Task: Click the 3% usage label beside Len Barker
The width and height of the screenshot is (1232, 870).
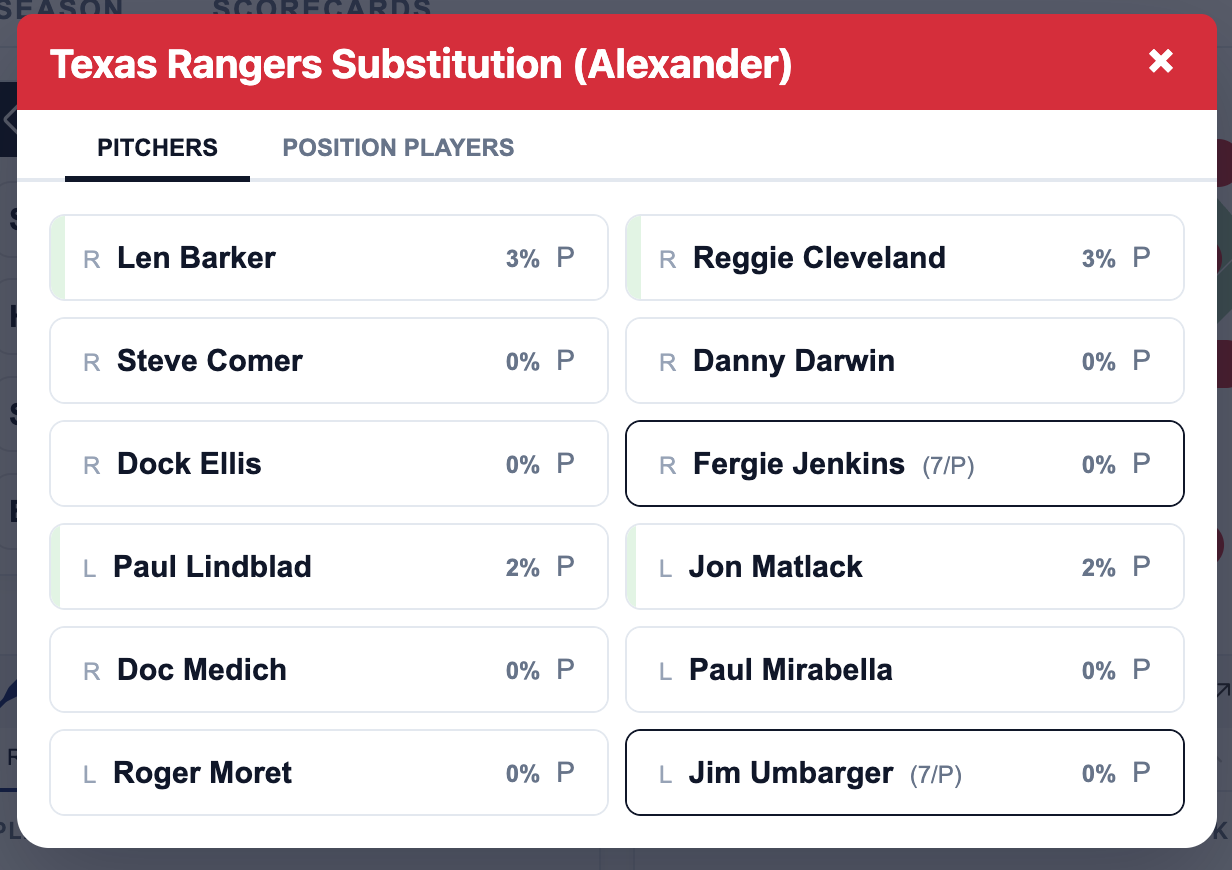Action: 521,257
